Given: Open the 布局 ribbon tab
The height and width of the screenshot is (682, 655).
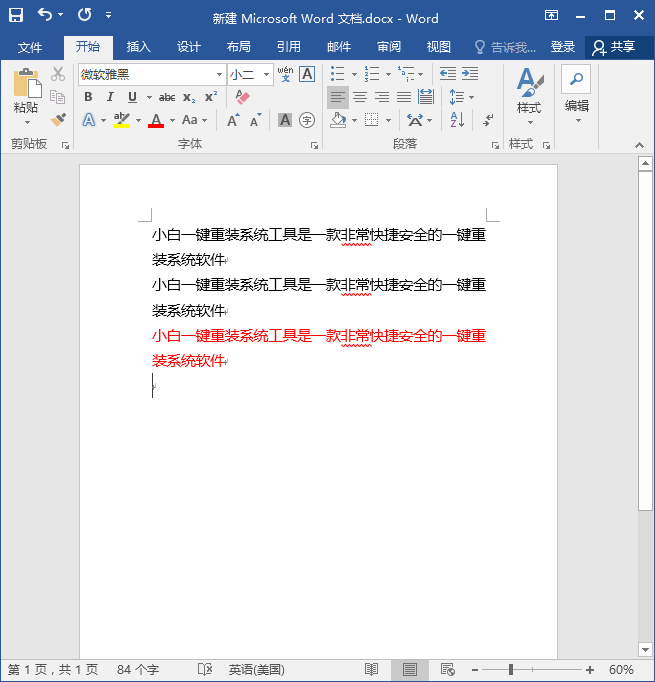Looking at the screenshot, I should coord(238,47).
